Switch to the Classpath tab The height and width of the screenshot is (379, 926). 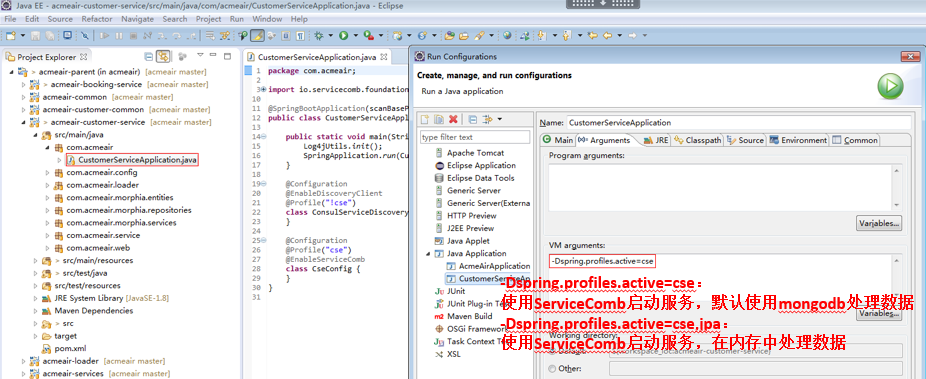(699, 141)
